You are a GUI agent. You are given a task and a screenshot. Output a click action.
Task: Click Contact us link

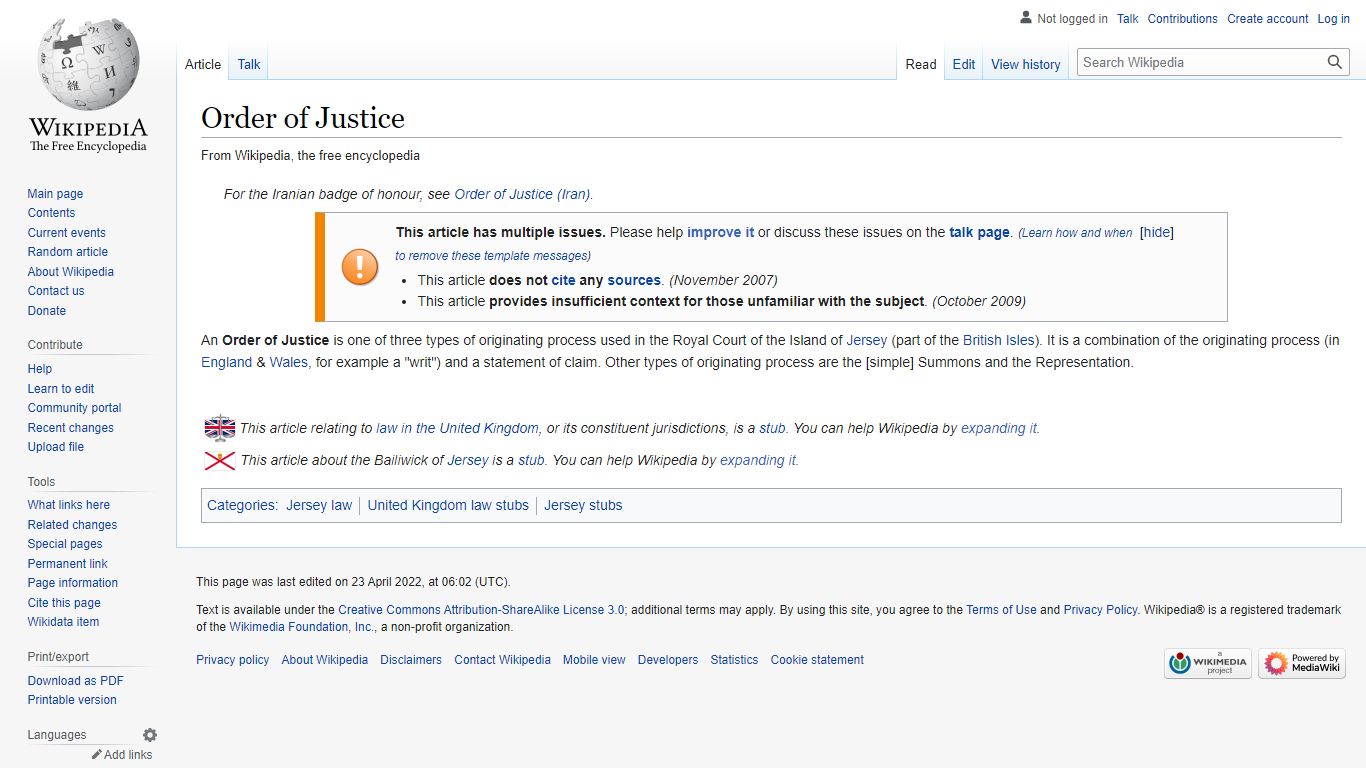click(x=56, y=291)
